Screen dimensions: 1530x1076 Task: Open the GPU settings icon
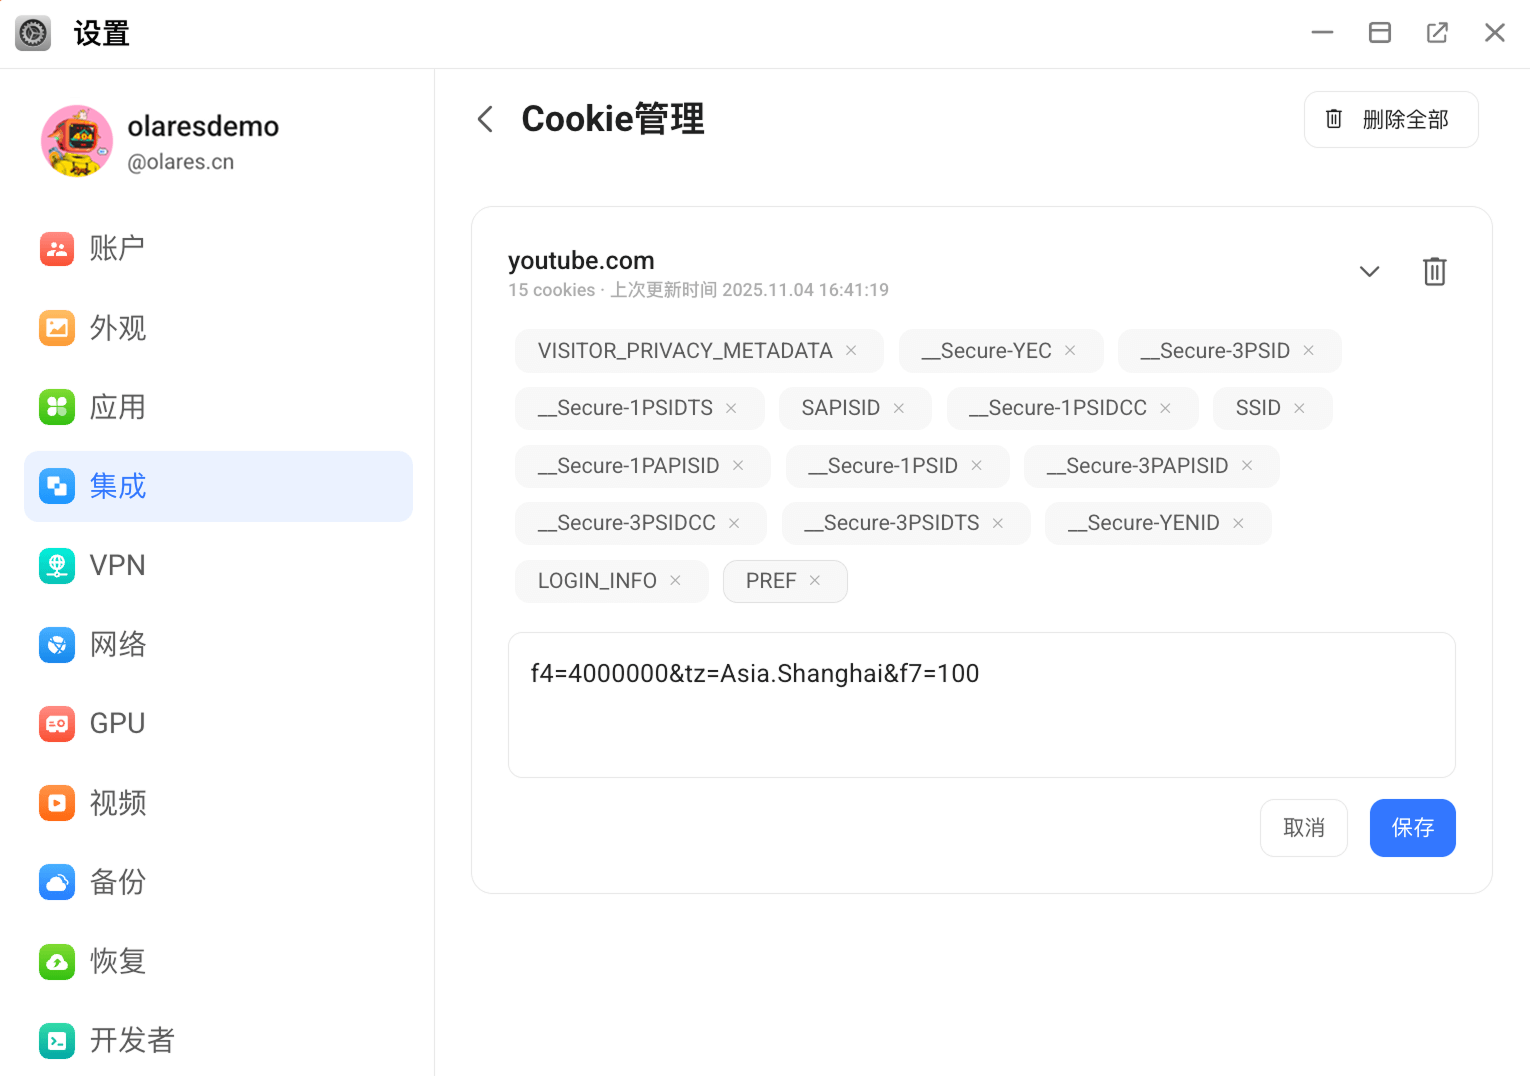(57, 723)
